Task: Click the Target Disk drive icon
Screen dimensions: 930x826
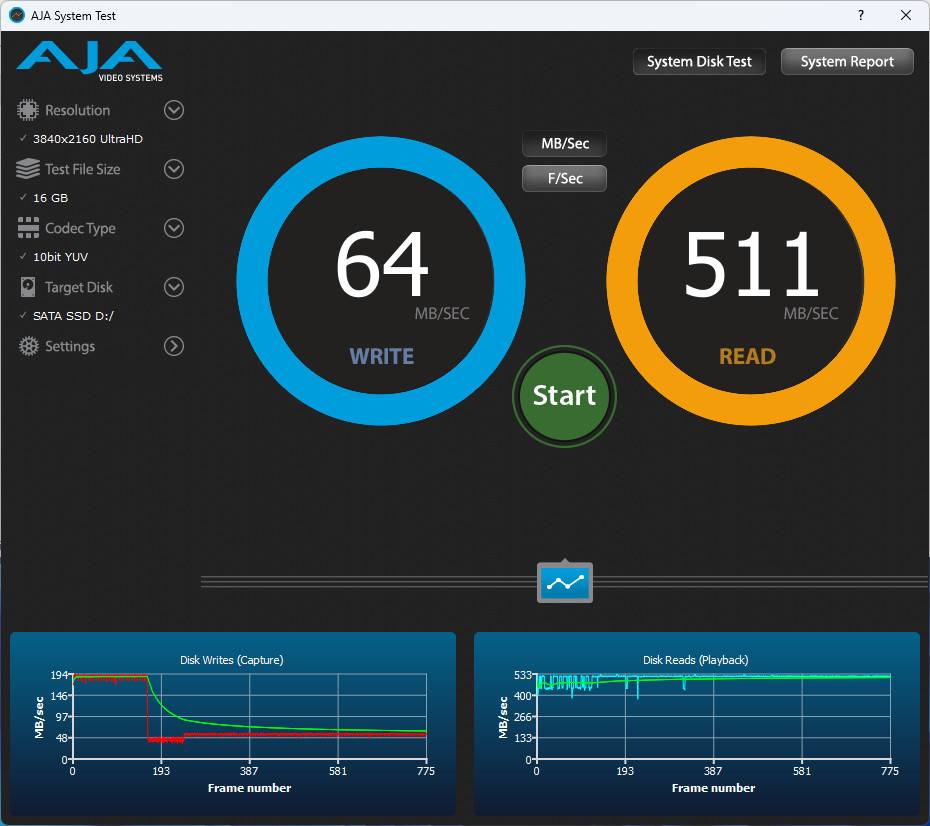Action: click(28, 287)
